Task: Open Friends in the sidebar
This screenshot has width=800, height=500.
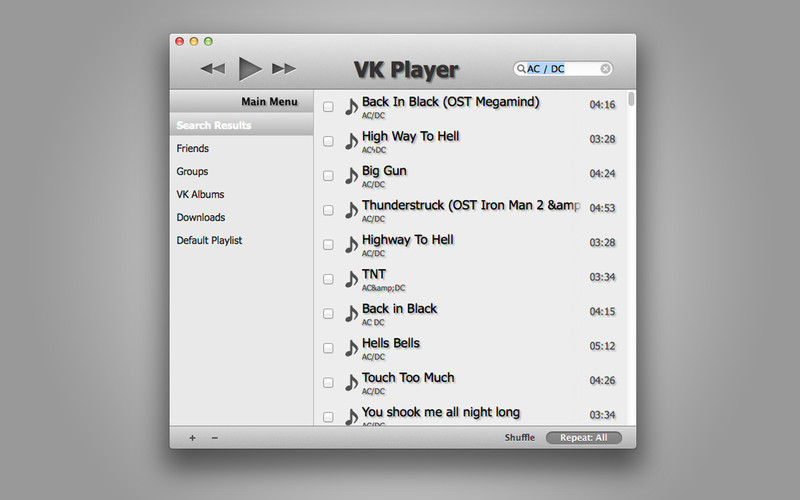Action: tap(193, 148)
